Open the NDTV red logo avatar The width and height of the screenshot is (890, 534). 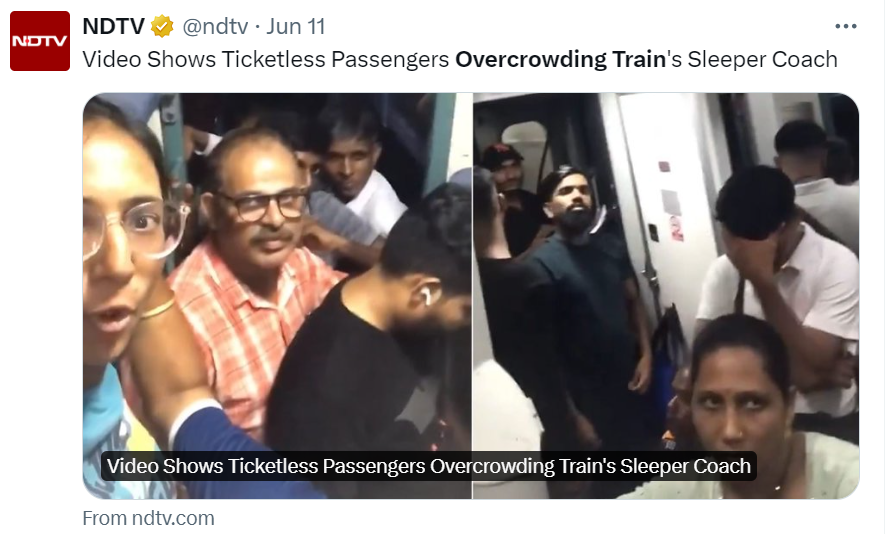[x=40, y=41]
